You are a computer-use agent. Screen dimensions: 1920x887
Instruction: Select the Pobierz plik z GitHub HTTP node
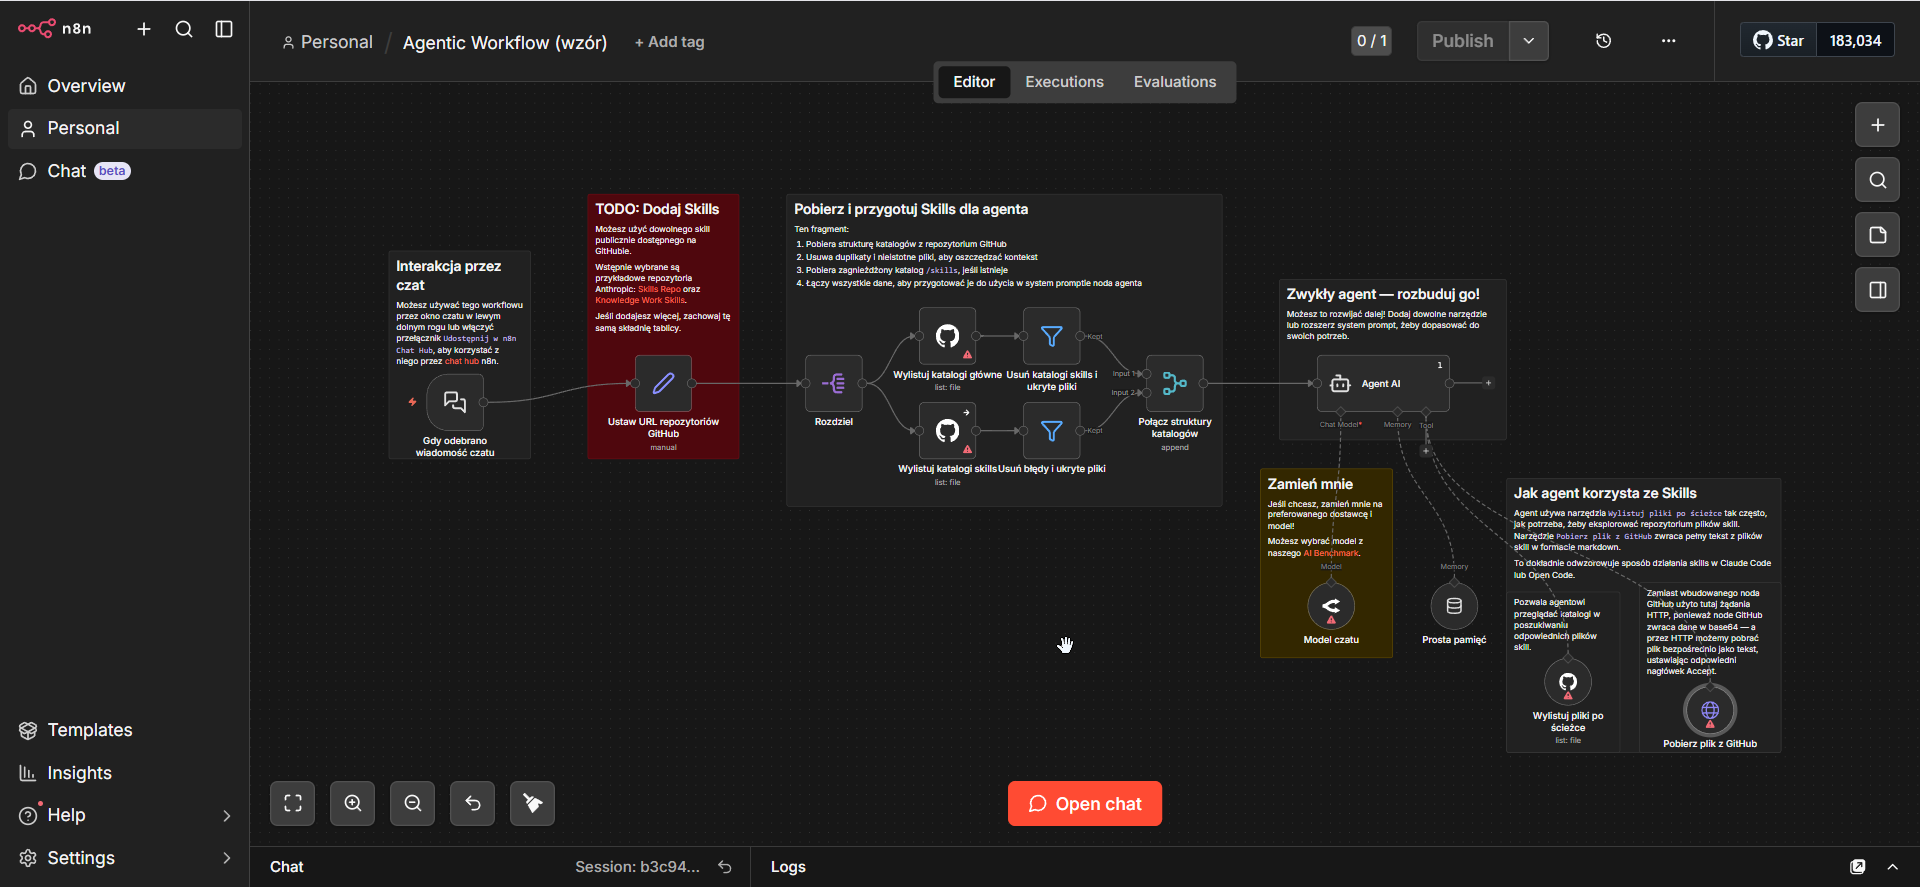1710,710
